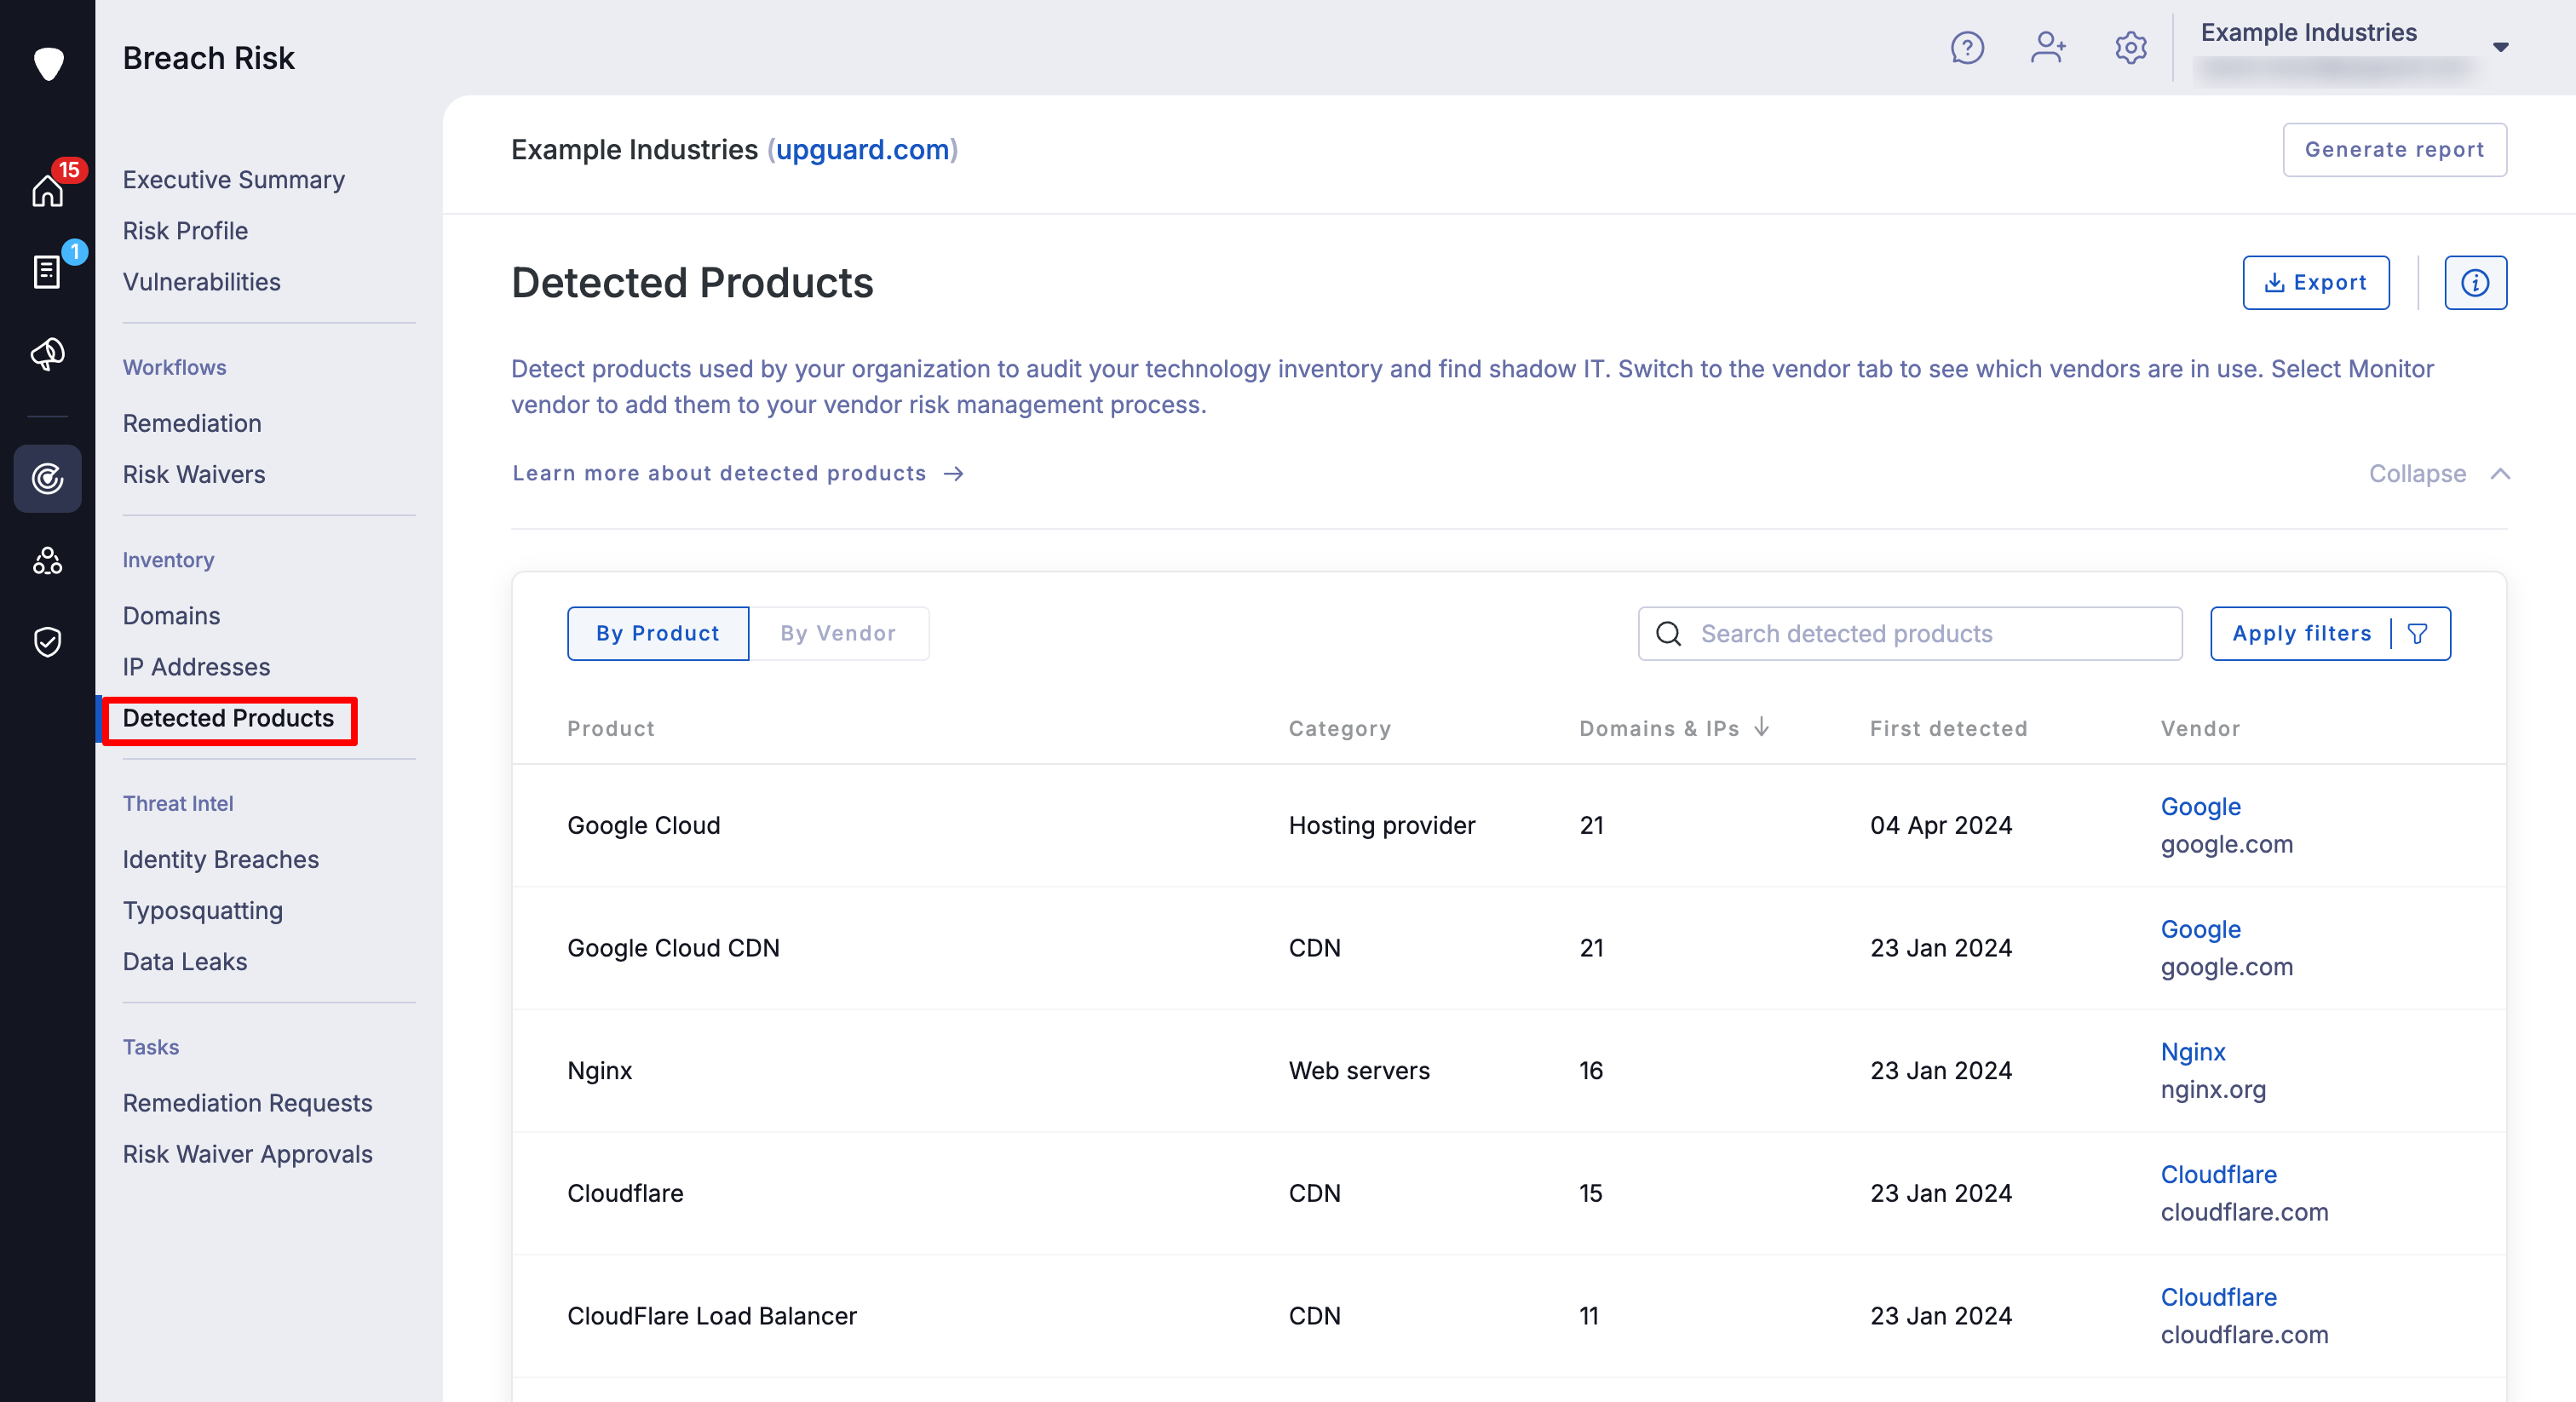Image resolution: width=2576 pixels, height=1402 pixels.
Task: Select CloudFlare Load Balancer product row
Action: click(1509, 1316)
